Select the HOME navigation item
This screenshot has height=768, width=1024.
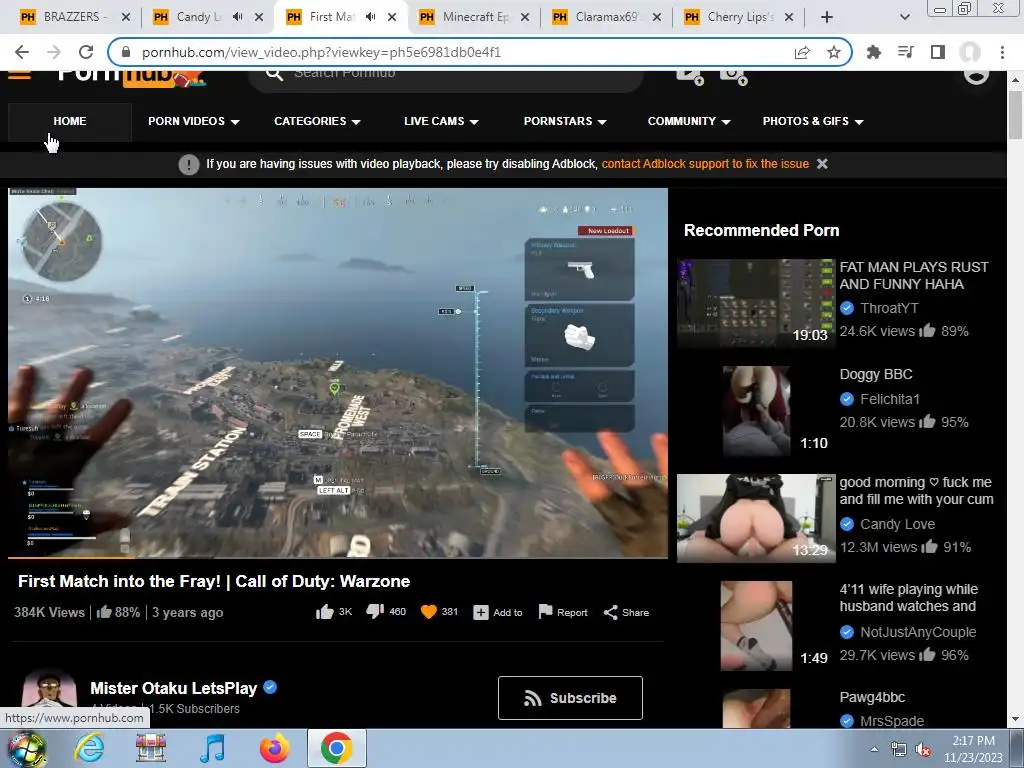tap(70, 121)
